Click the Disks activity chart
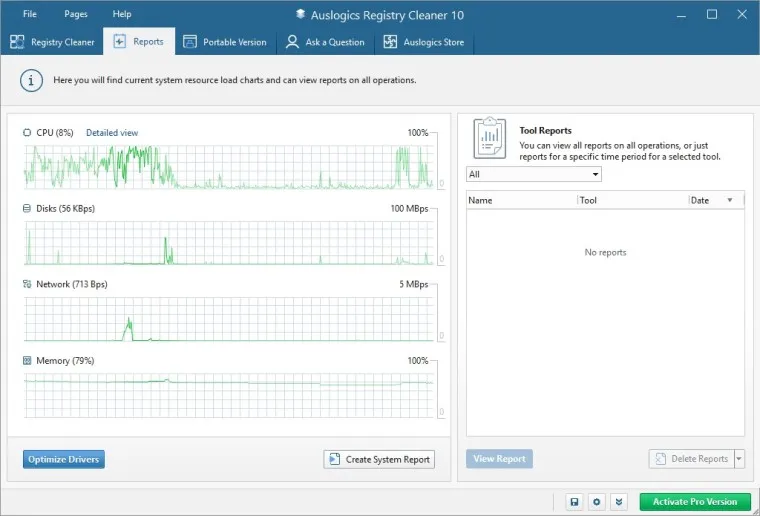This screenshot has height=516, width=760. tap(228, 243)
